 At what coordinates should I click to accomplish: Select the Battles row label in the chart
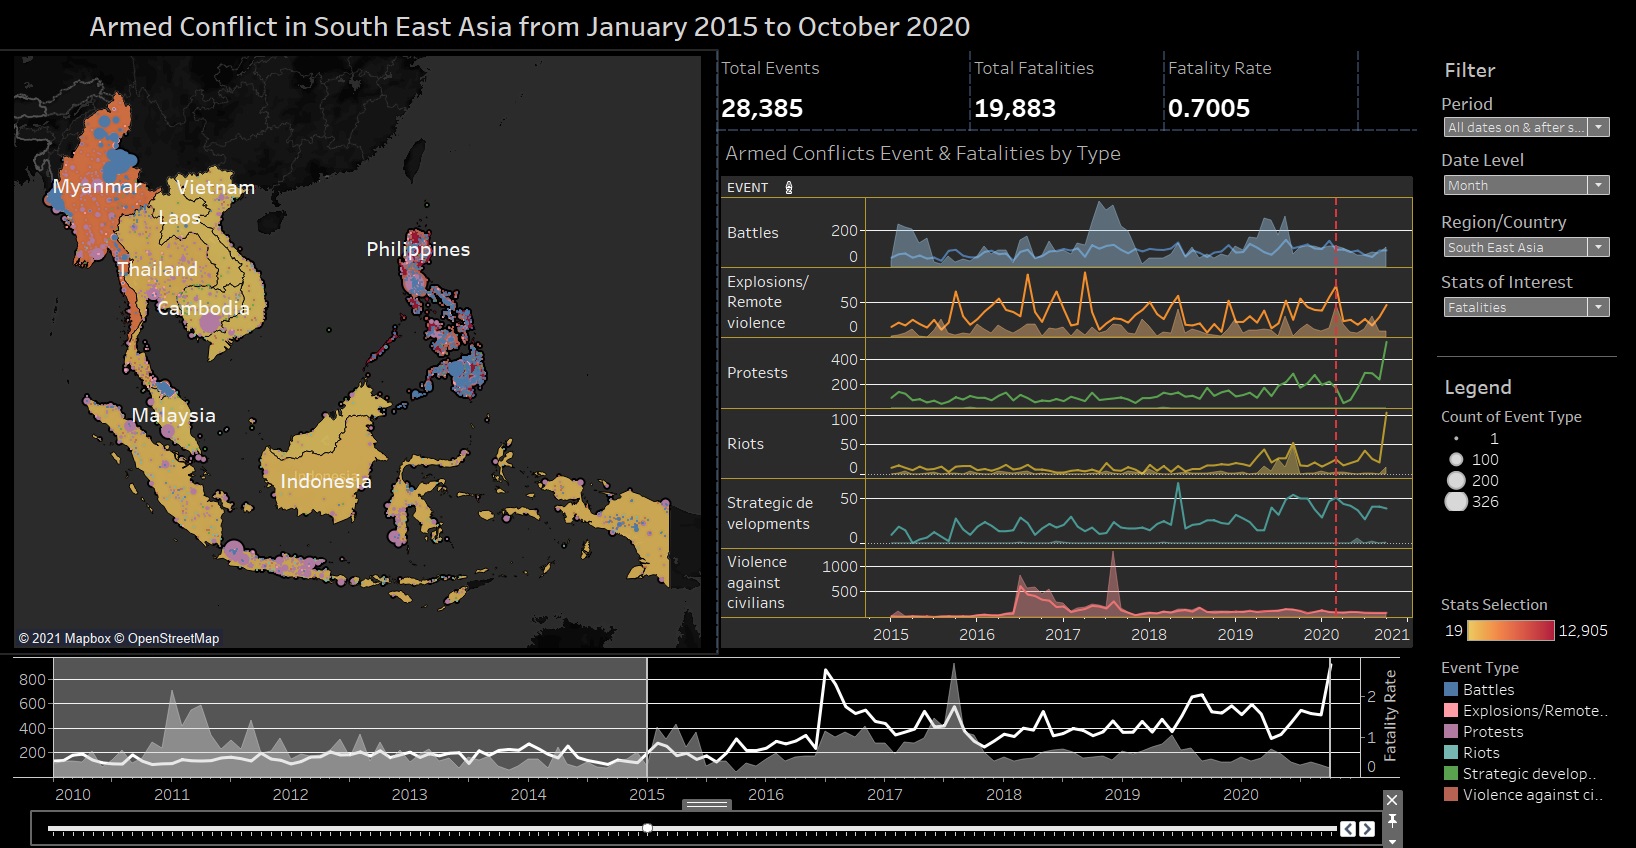(753, 232)
